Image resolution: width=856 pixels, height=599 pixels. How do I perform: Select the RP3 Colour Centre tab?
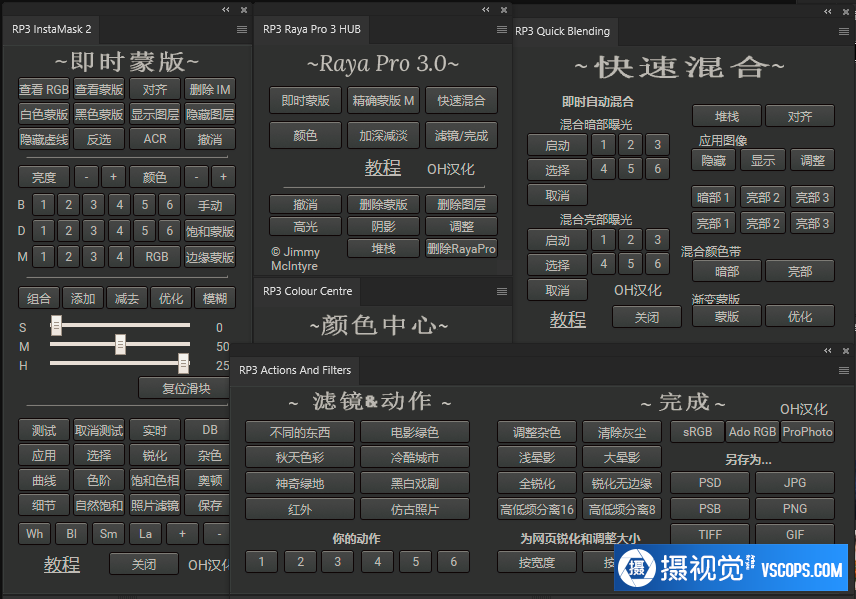[x=307, y=292]
